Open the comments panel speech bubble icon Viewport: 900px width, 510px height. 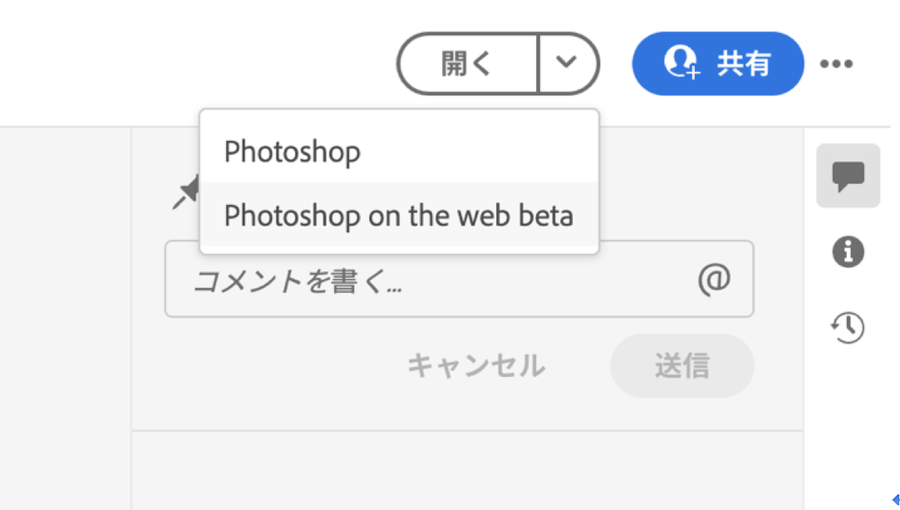848,176
